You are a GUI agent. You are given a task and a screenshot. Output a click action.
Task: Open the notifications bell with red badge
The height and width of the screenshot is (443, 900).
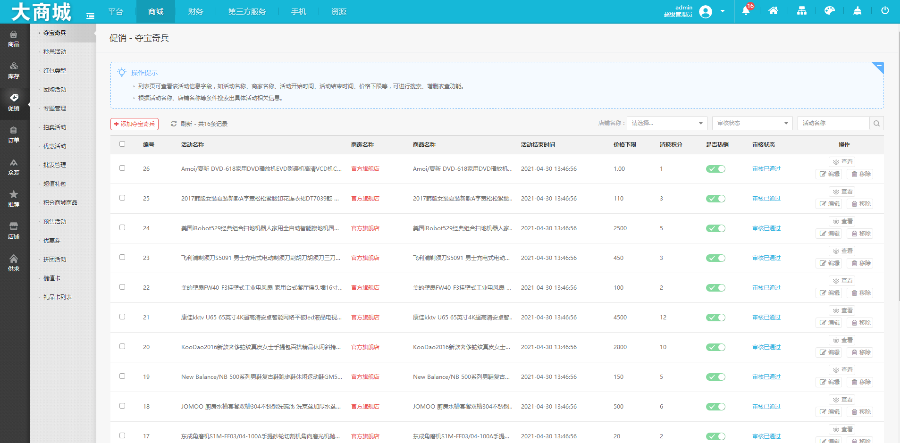(746, 10)
